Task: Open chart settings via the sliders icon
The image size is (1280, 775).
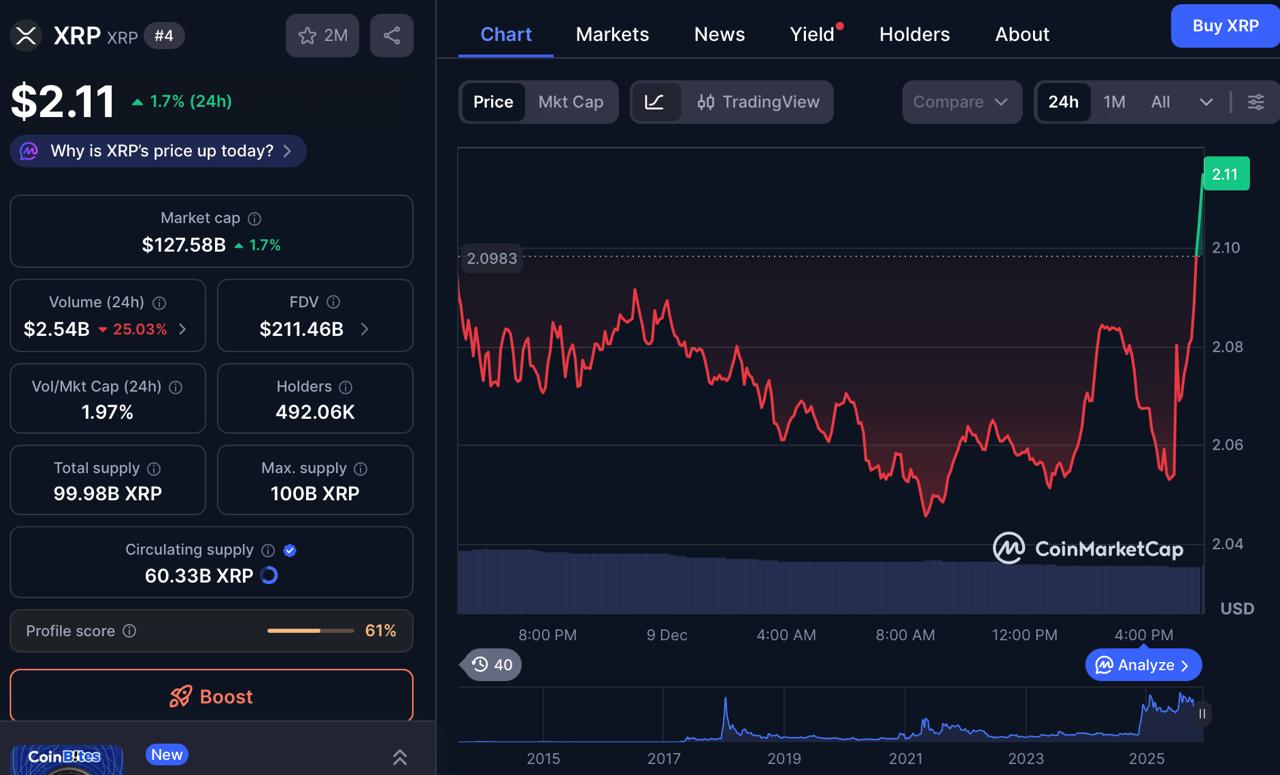Action: [x=1256, y=102]
